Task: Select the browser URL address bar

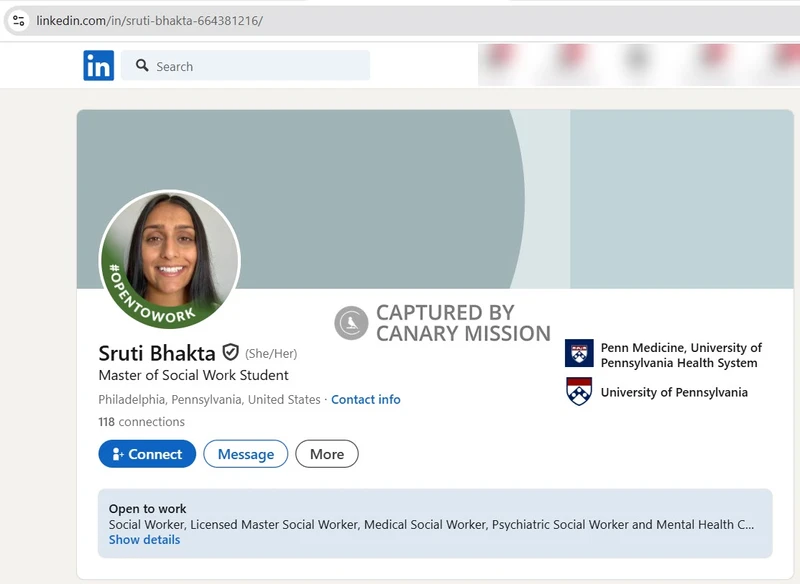Action: [x=400, y=20]
